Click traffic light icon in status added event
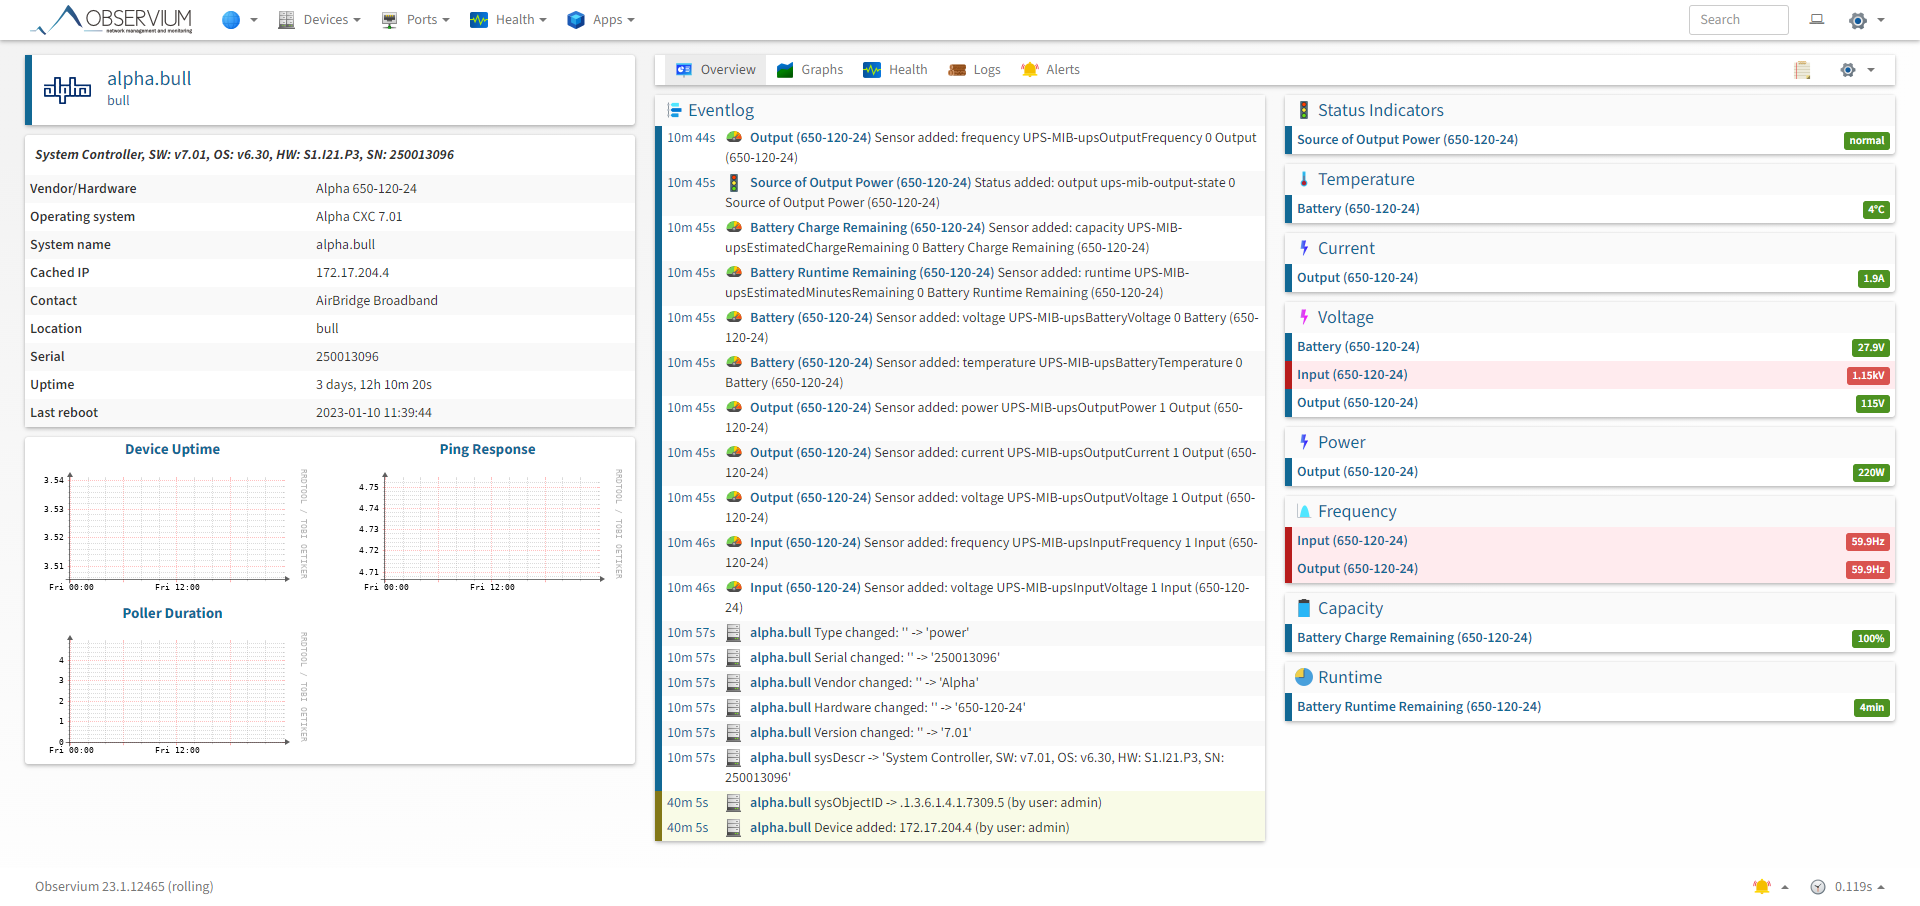 733,183
